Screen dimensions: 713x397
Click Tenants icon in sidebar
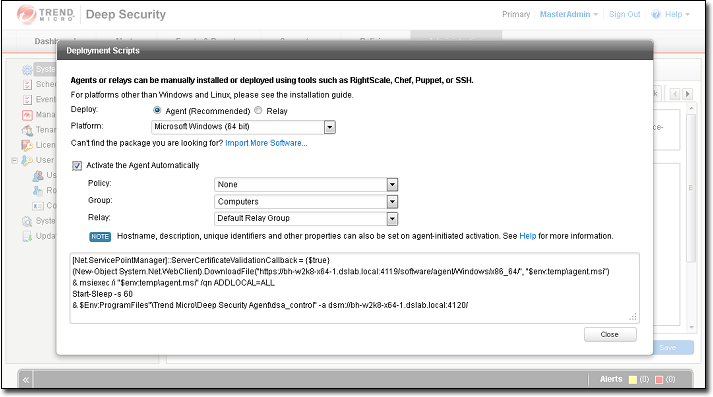click(27, 130)
